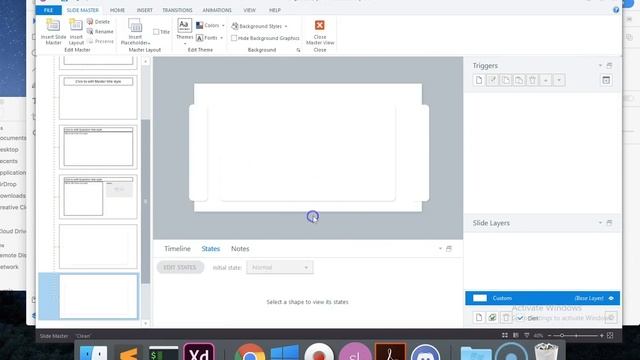This screenshot has height=360, width=640.
Task: Click the paste trigger icon
Action: [519, 80]
